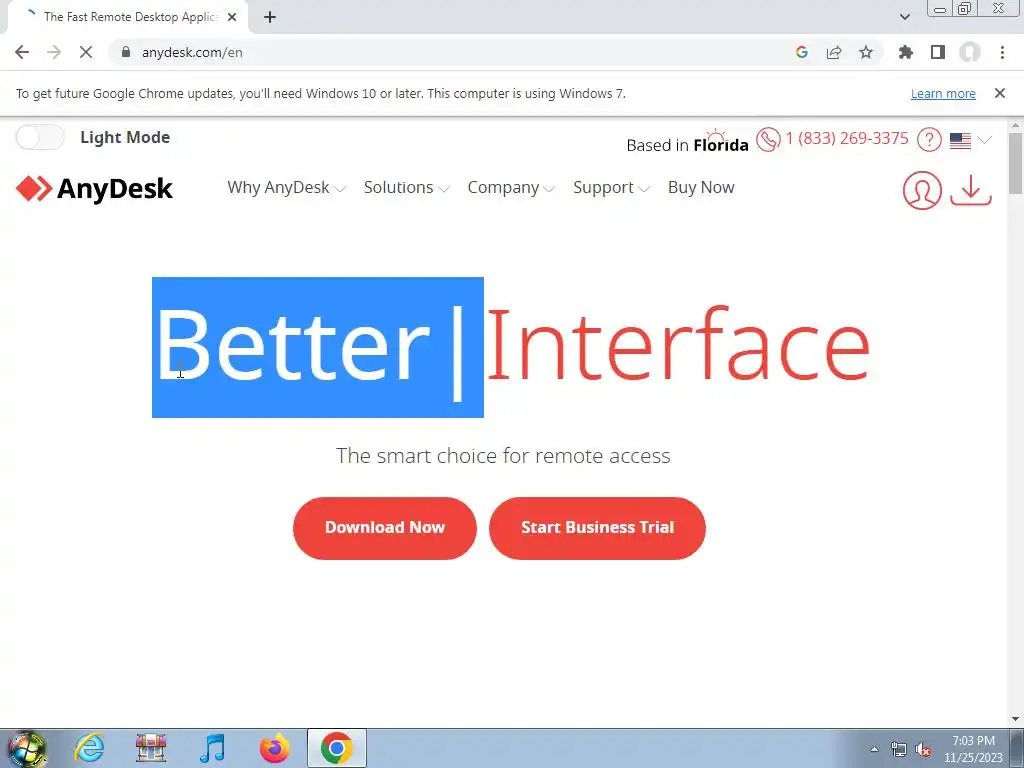
Task: Click the Chrome taskbar icon
Action: pos(337,748)
